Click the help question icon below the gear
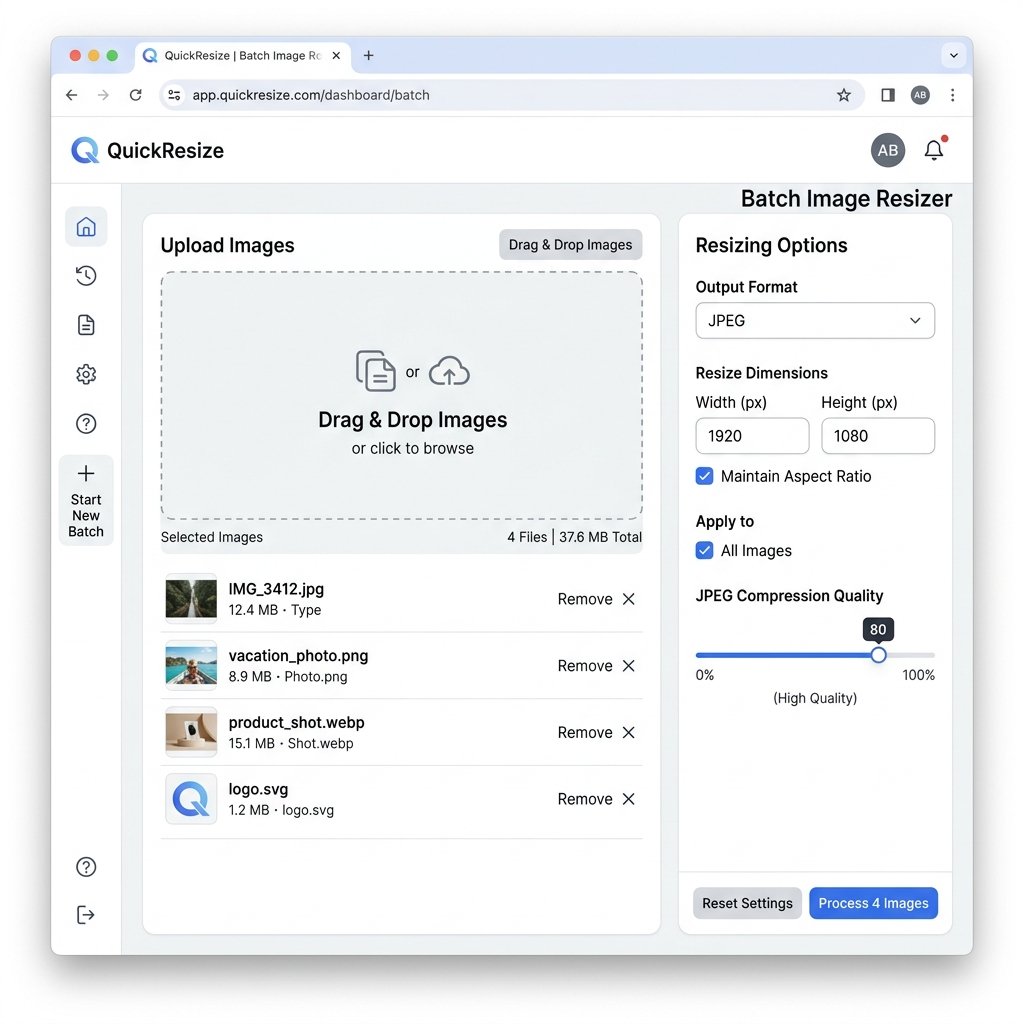This screenshot has height=1024, width=1024. pyautogui.click(x=86, y=424)
